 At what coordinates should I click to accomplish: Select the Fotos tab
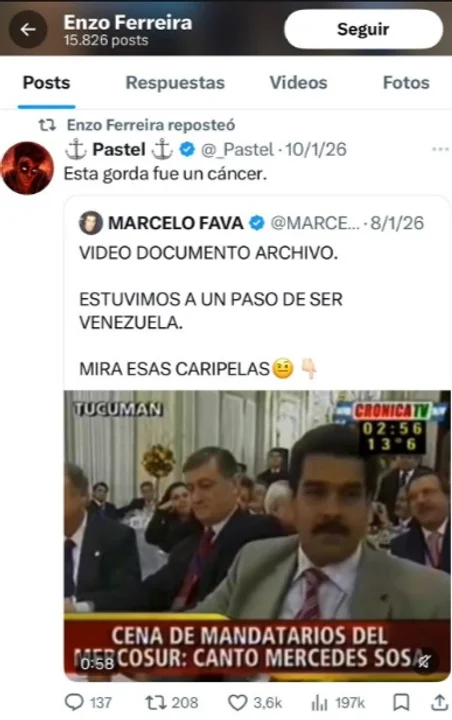pos(406,83)
